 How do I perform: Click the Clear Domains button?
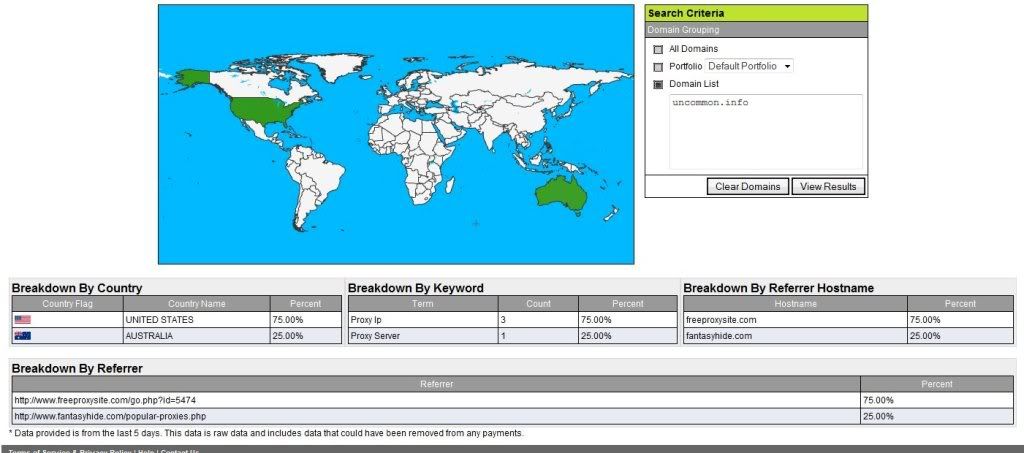coord(747,187)
